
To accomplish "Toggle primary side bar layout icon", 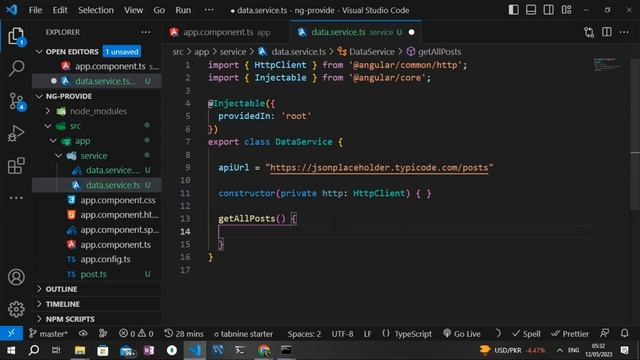I will [513, 10].
